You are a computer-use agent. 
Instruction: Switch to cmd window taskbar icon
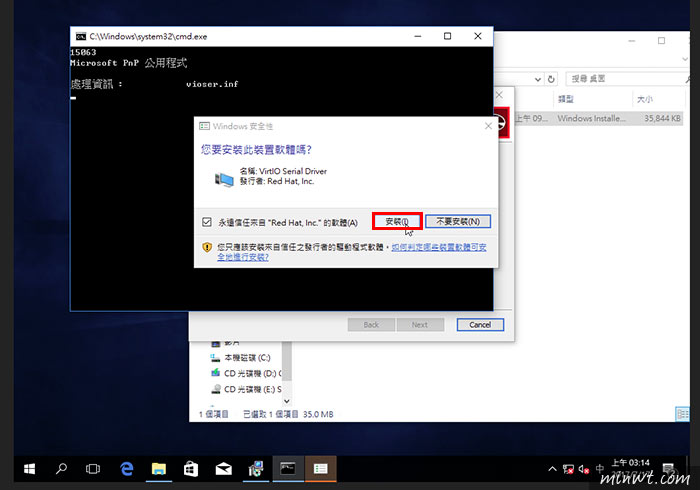point(288,469)
